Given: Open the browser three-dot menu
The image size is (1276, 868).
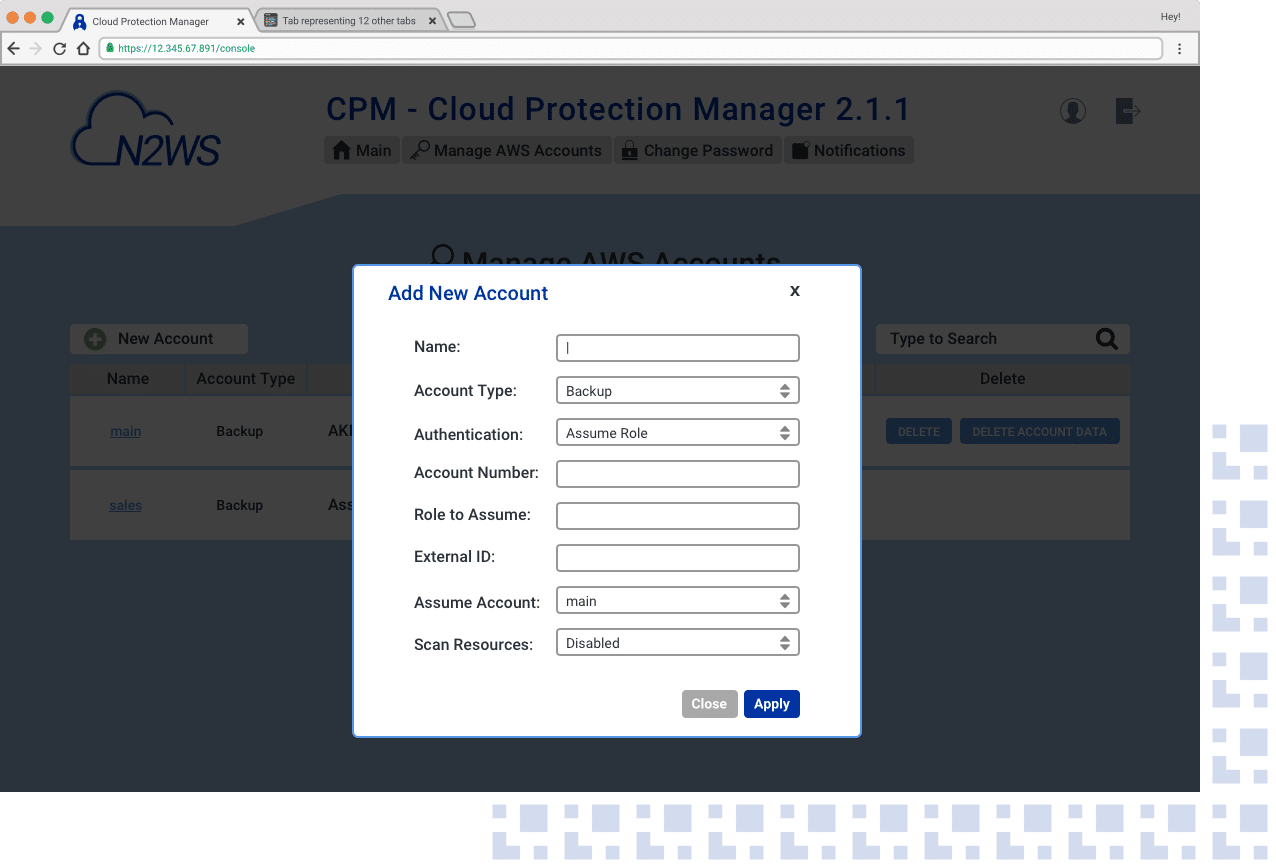Looking at the screenshot, I should (1180, 48).
